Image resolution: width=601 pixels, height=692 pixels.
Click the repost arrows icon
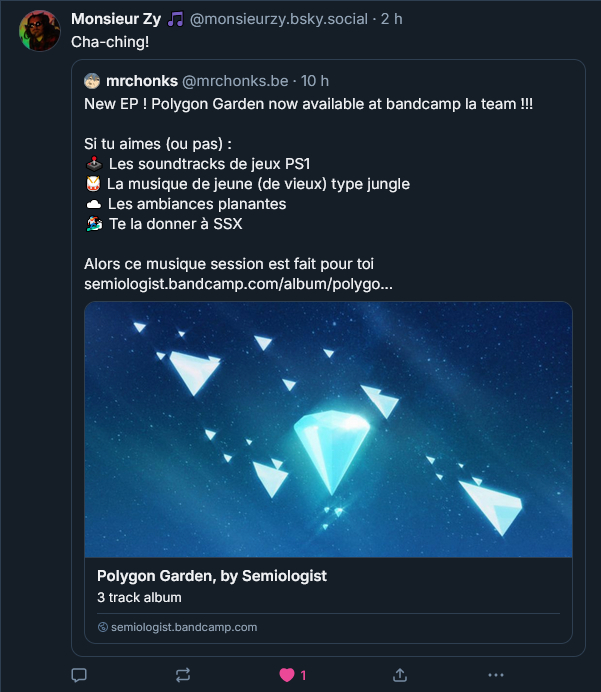(182, 675)
